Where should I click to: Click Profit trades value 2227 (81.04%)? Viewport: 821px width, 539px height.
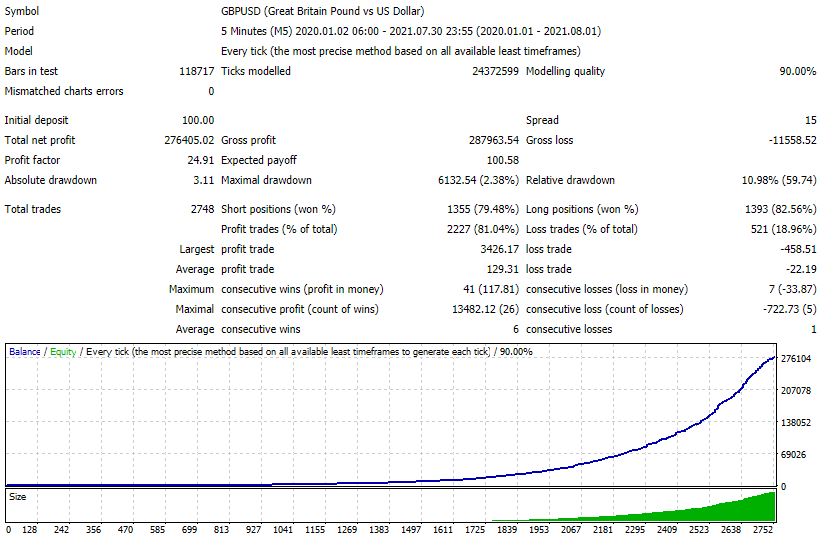(483, 229)
